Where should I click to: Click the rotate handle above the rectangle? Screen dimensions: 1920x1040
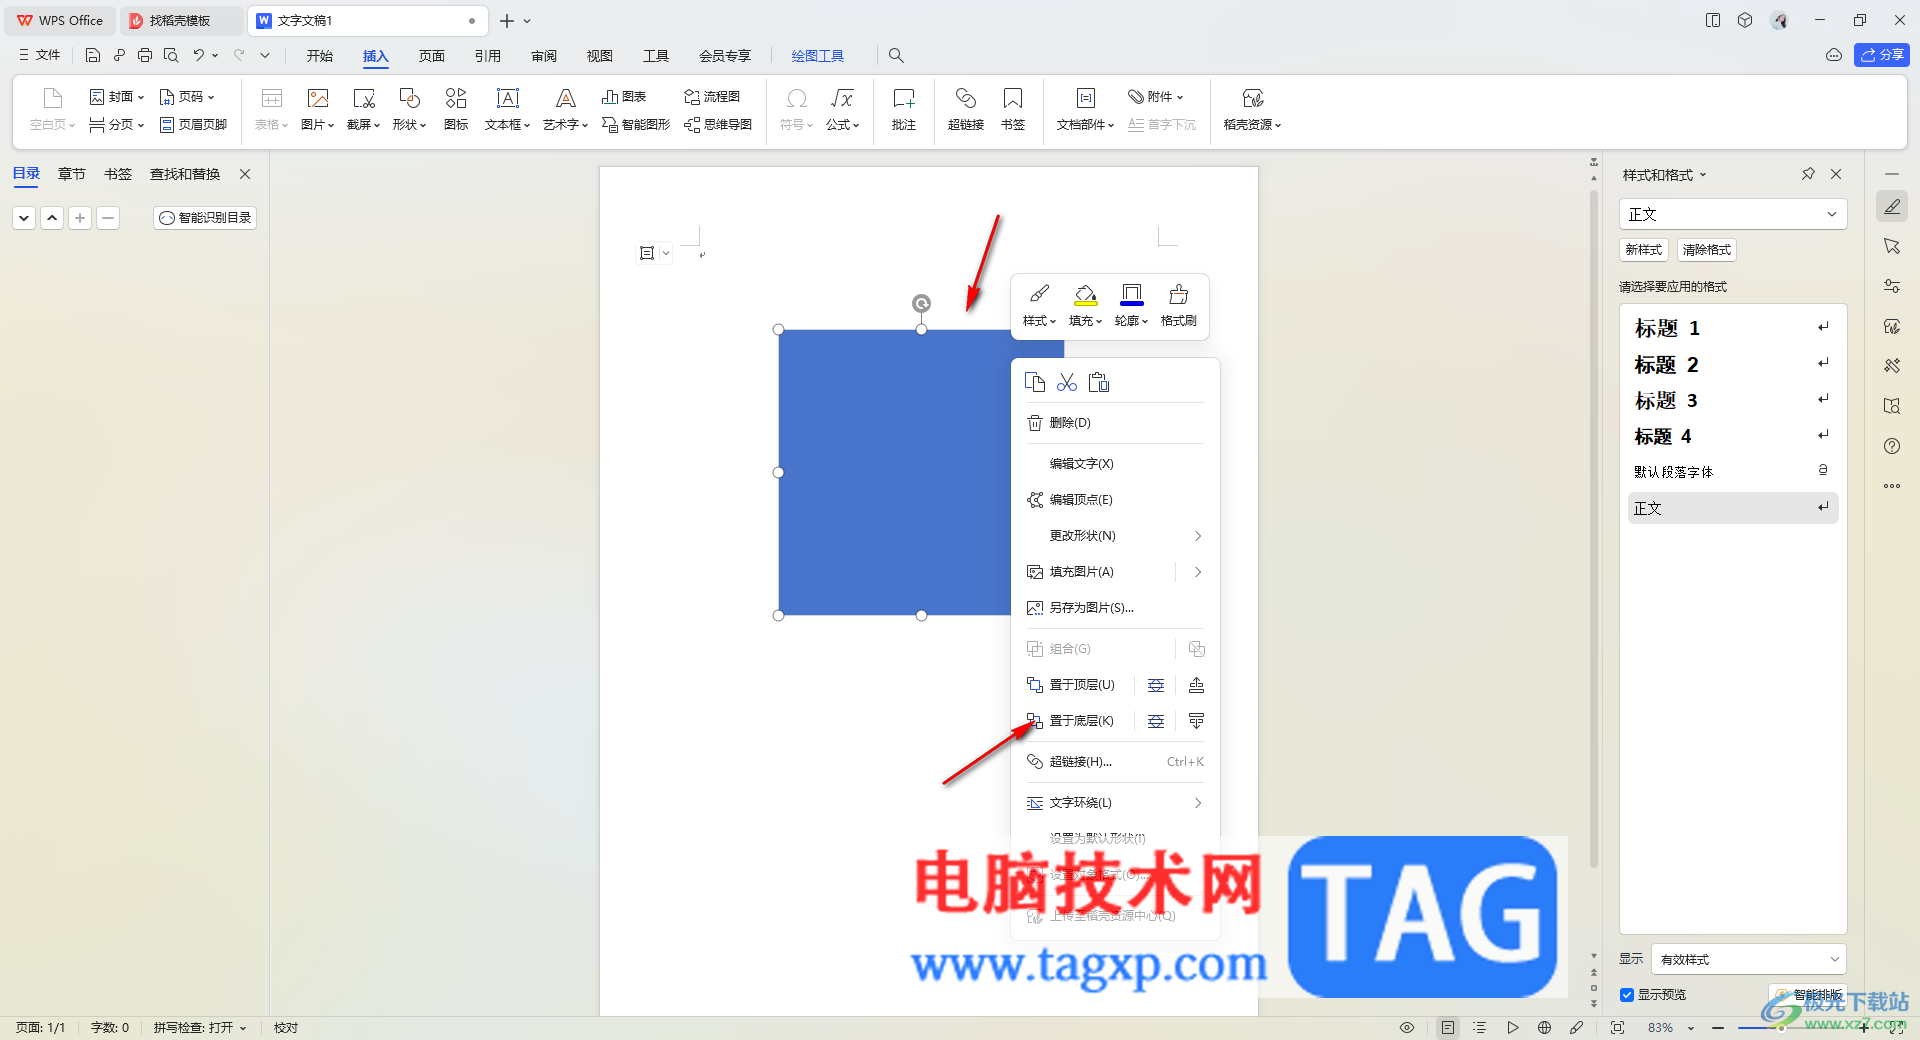click(921, 303)
